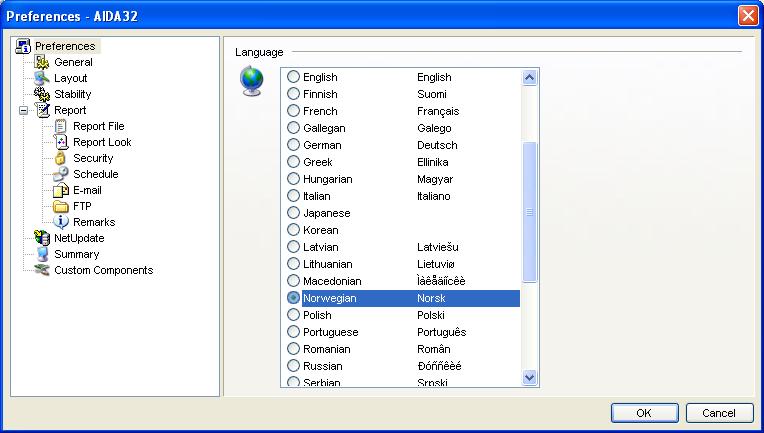Image resolution: width=764 pixels, height=433 pixels.
Task: Select the Finnish language radio button
Action: pos(293,94)
